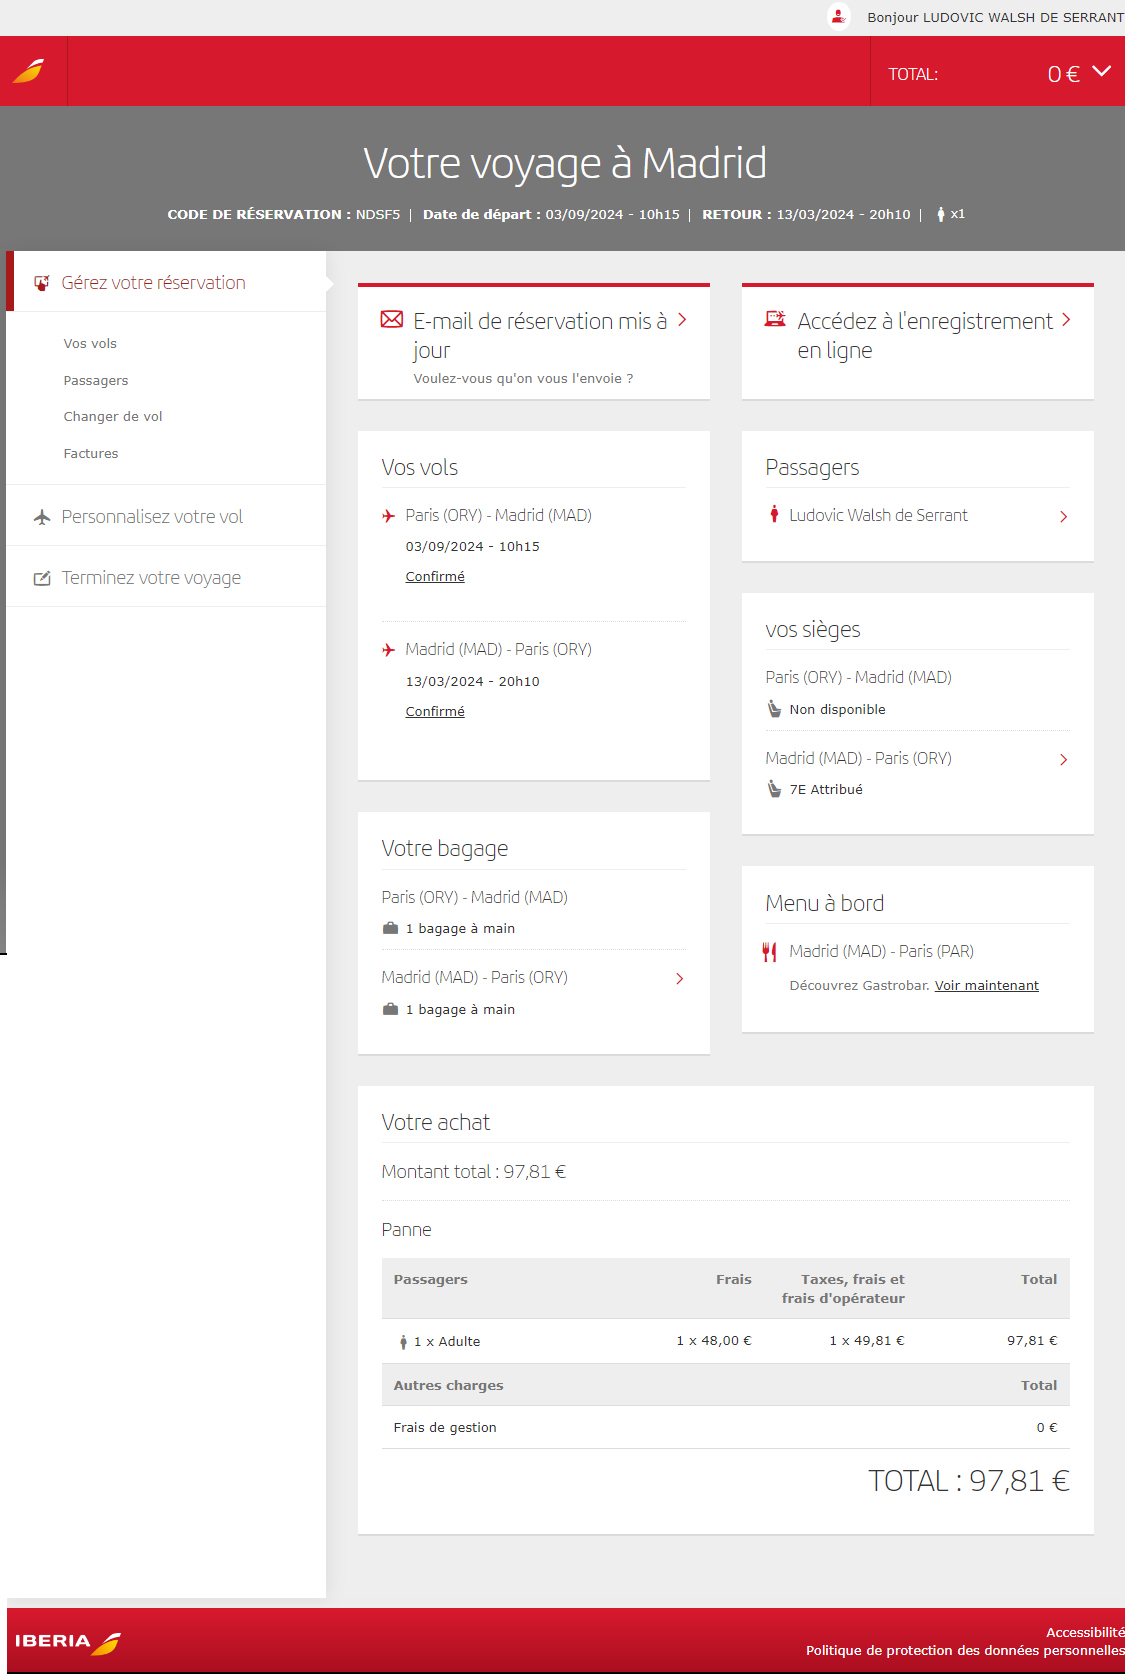Click the seat icon beside 7E Attribué
This screenshot has width=1125, height=1676.
point(774,789)
